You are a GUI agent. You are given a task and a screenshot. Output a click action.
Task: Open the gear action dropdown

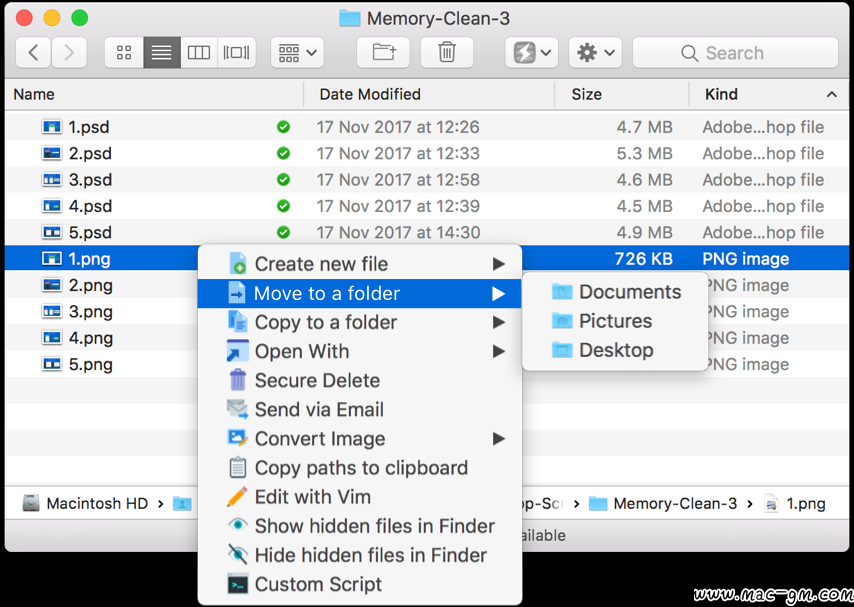(x=595, y=53)
